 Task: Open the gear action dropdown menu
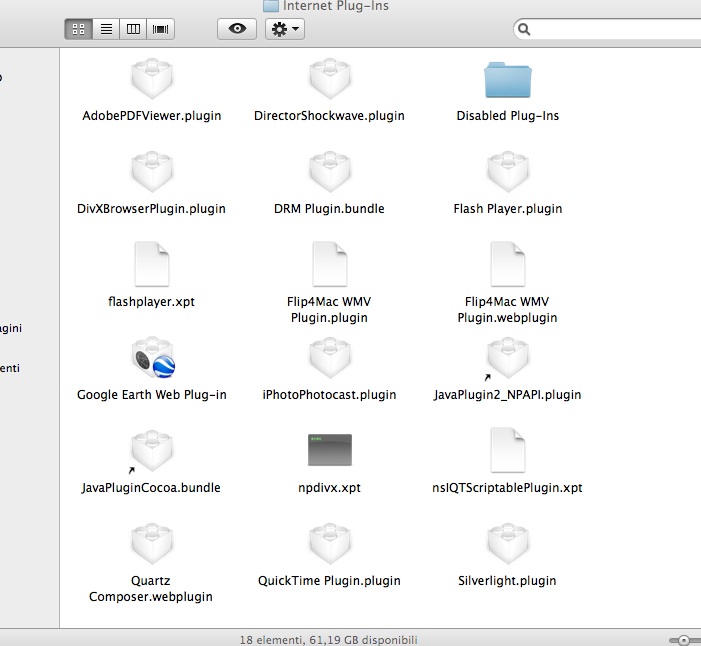pyautogui.click(x=285, y=30)
